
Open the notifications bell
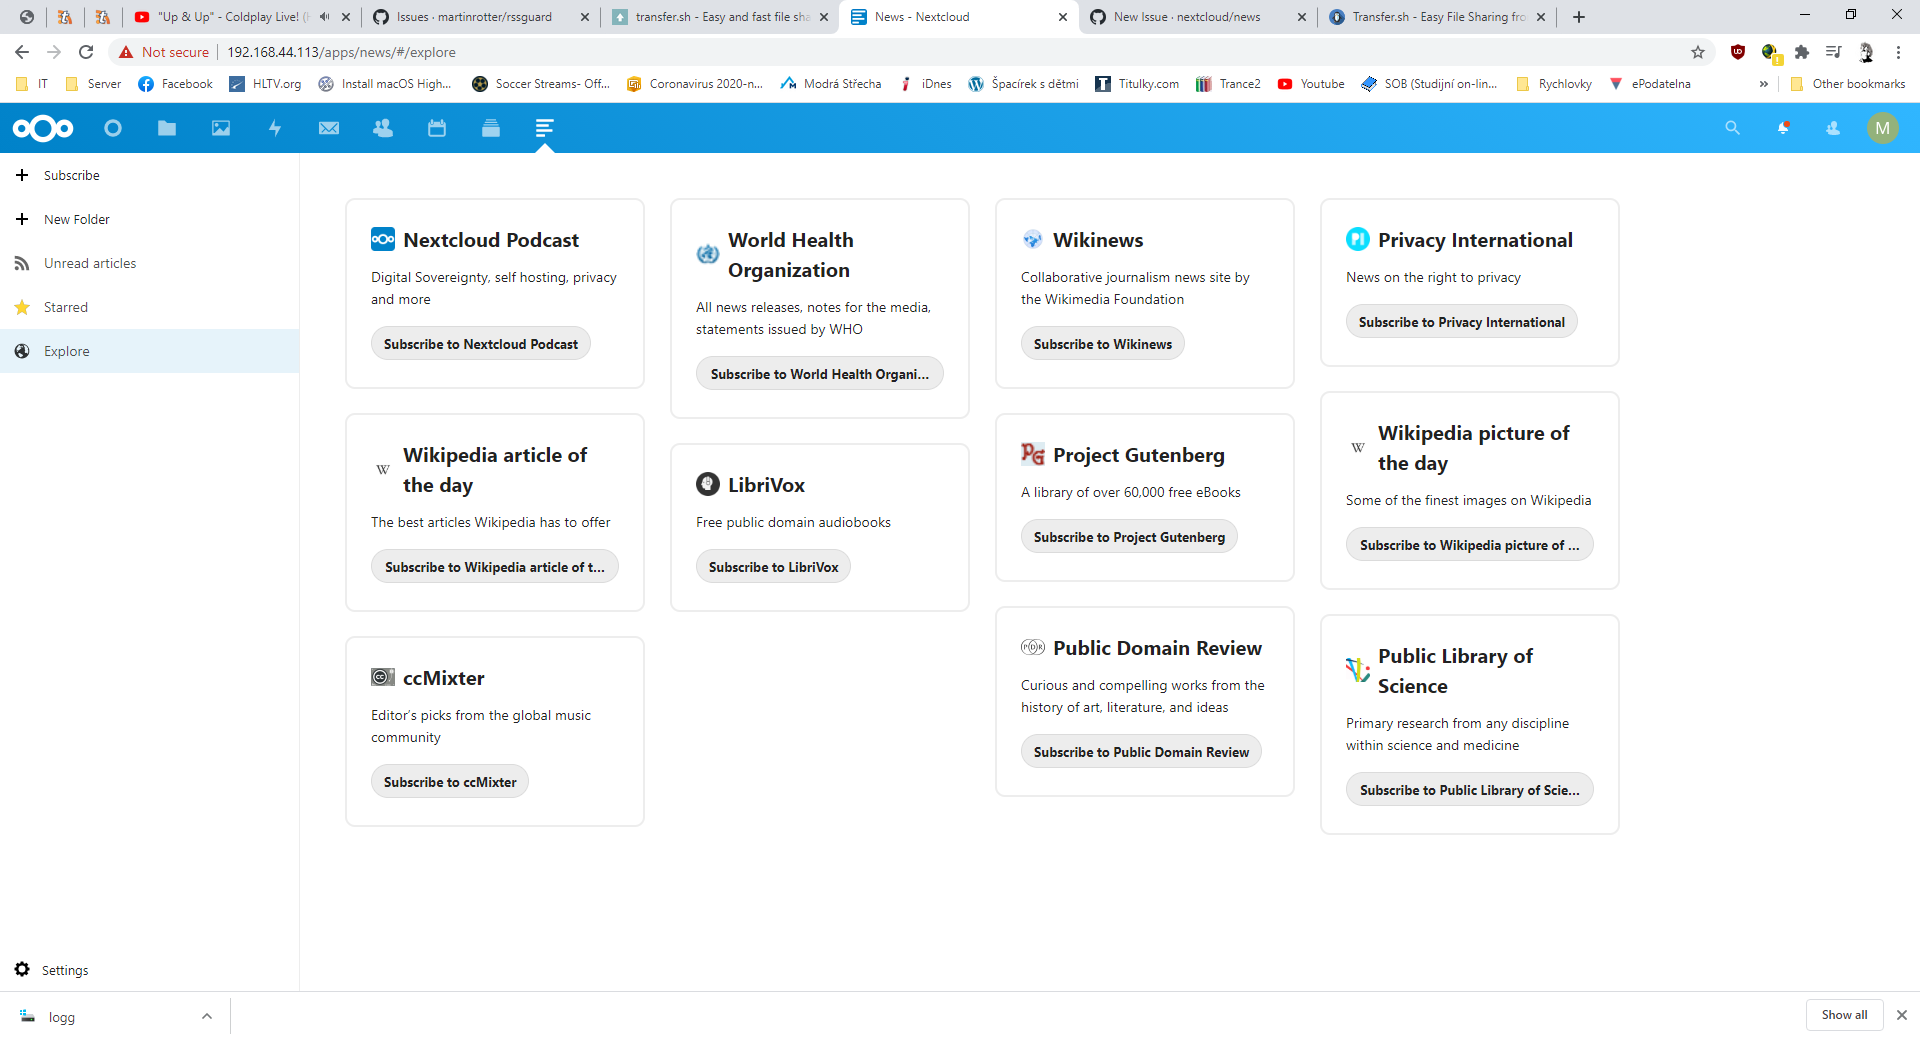coord(1784,128)
